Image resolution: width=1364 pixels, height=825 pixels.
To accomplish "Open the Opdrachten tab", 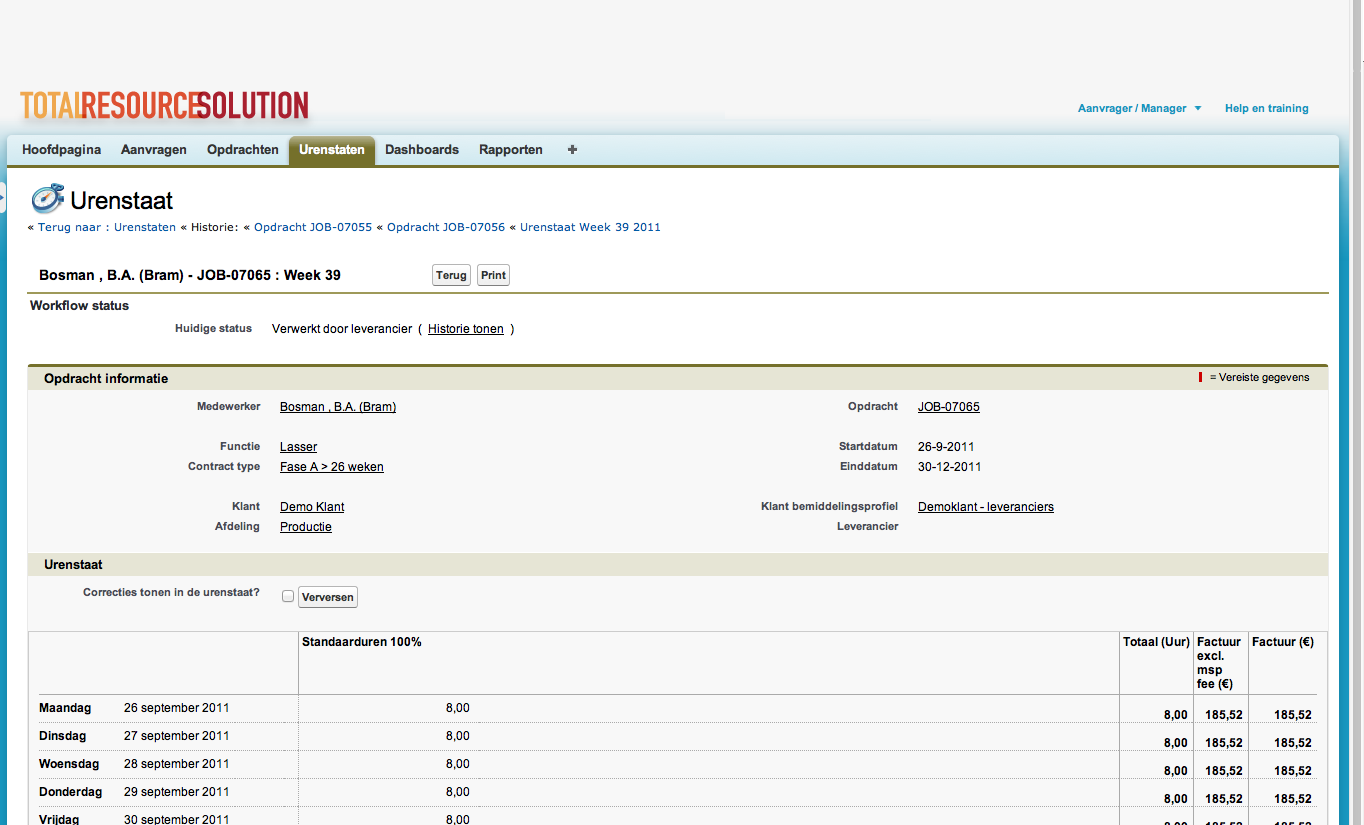I will [x=243, y=150].
